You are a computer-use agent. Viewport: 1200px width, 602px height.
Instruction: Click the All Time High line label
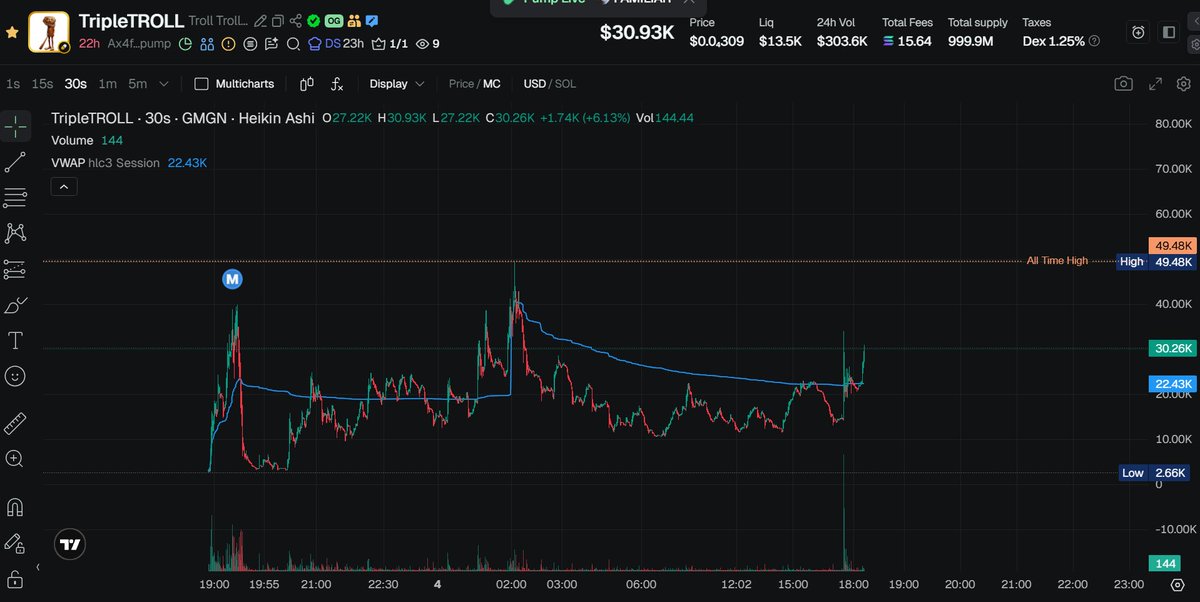[1057, 261]
